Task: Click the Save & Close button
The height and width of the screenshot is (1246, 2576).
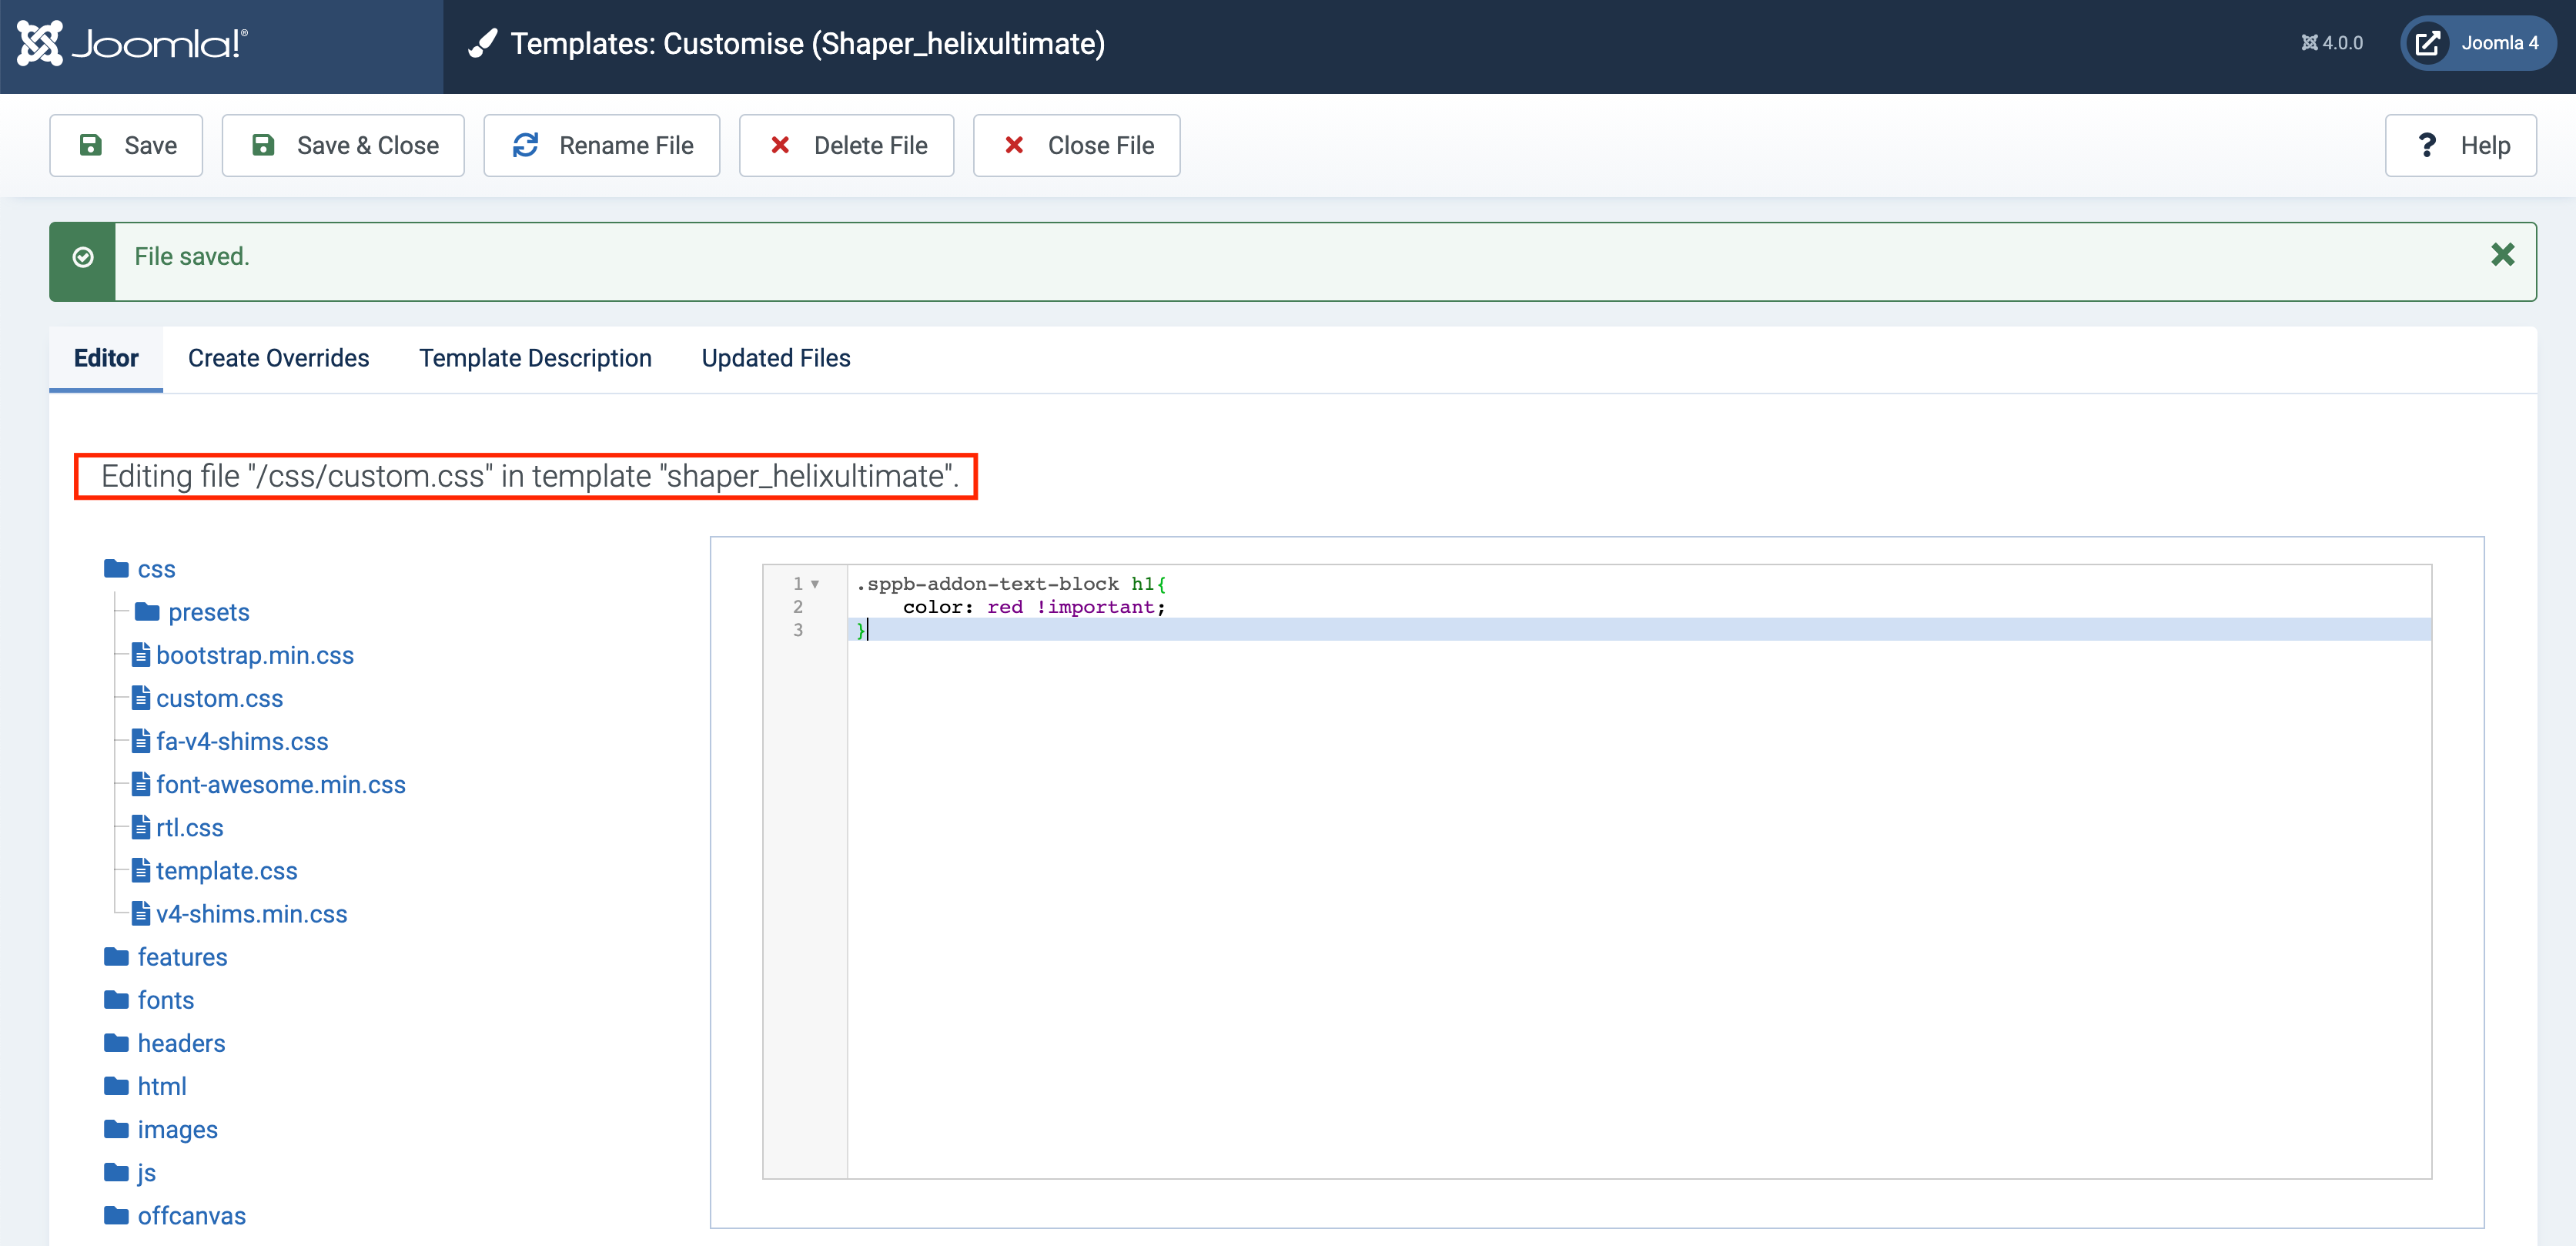Action: click(343, 145)
